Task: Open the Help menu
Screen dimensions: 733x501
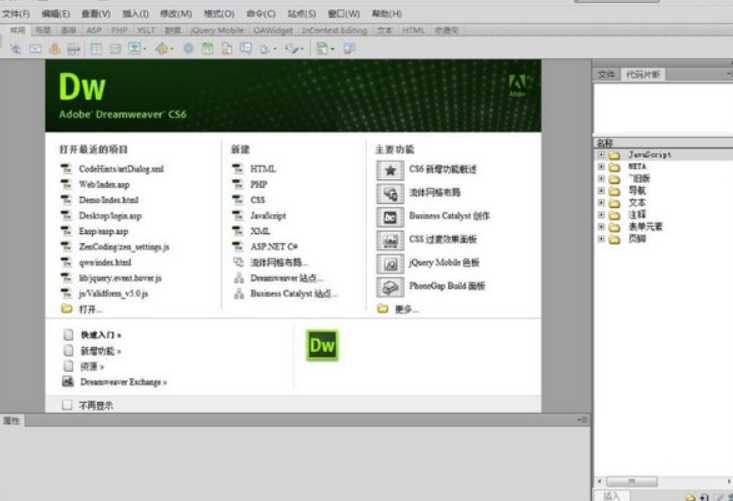Action: pos(387,14)
